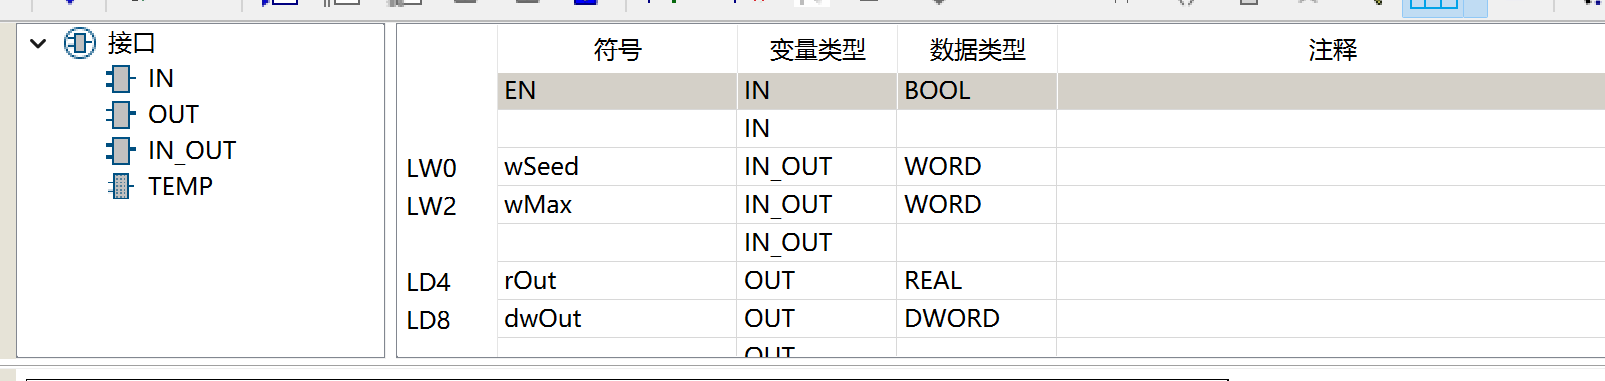Select the WORD data type of wSeed

pos(977,167)
